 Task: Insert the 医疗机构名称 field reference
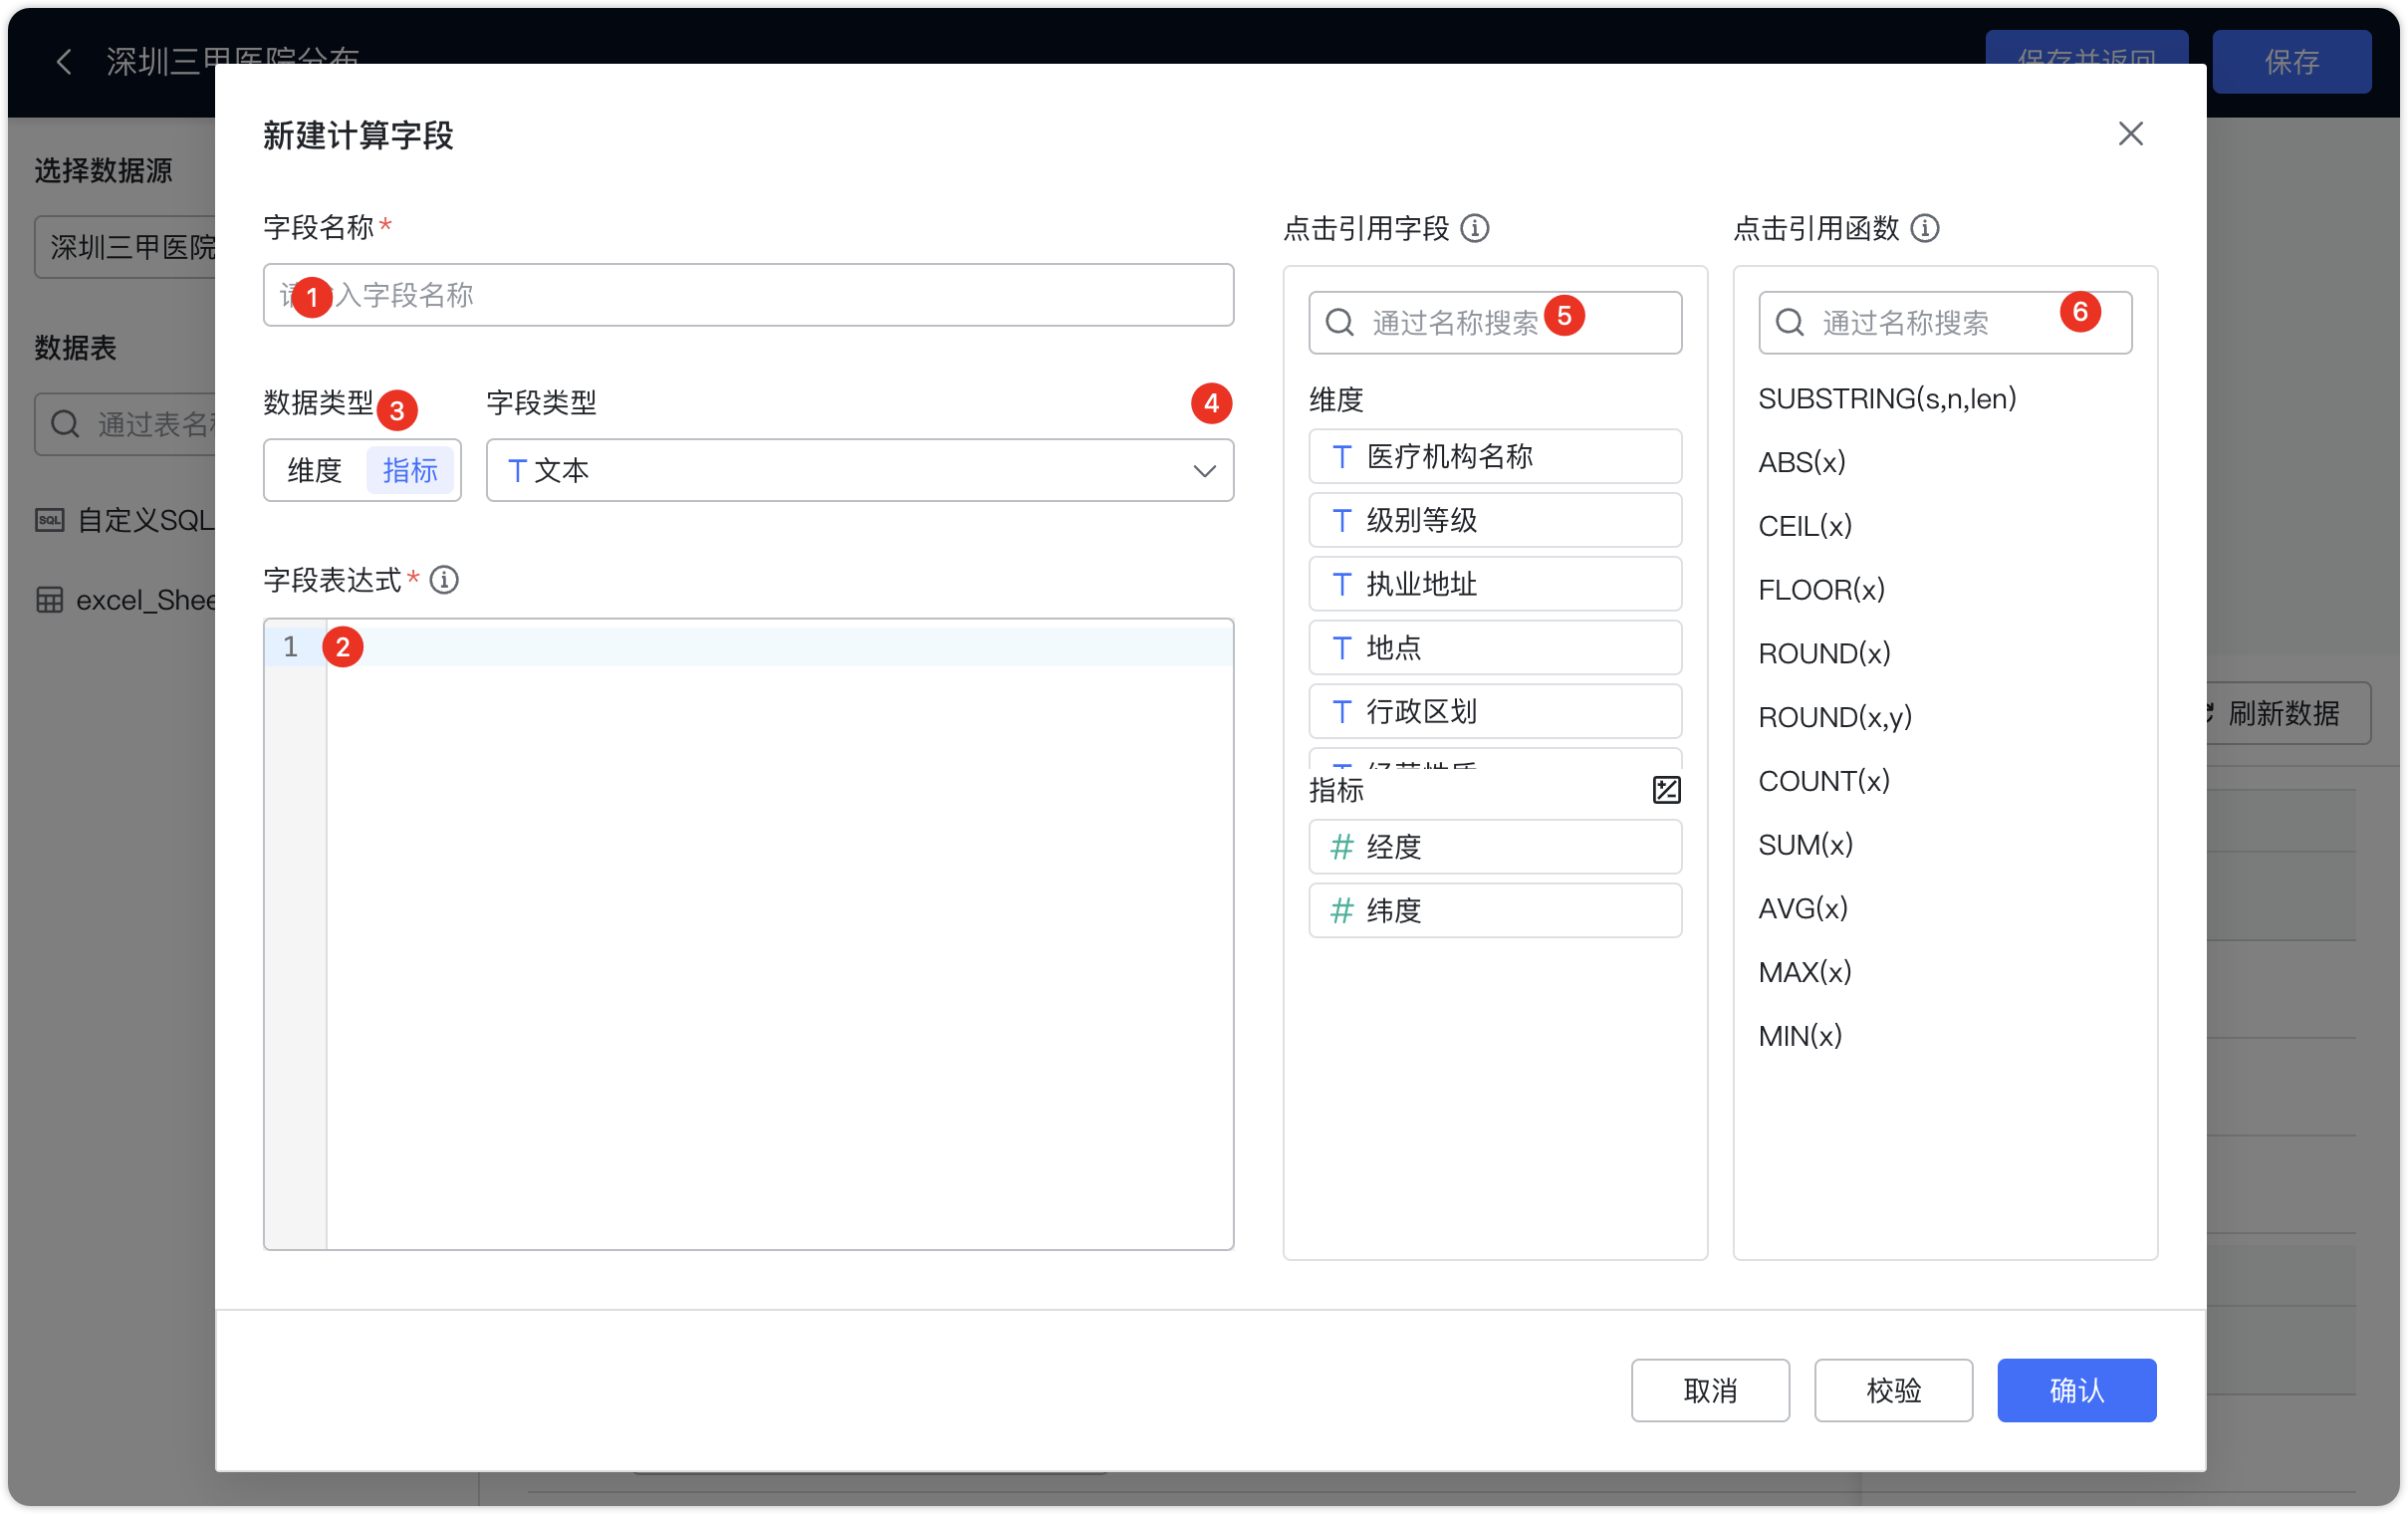pyautogui.click(x=1495, y=457)
